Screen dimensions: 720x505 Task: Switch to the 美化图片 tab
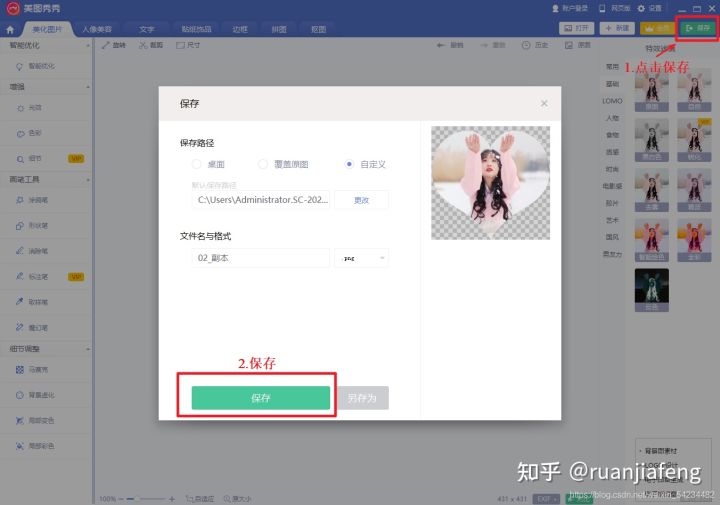click(x=47, y=29)
